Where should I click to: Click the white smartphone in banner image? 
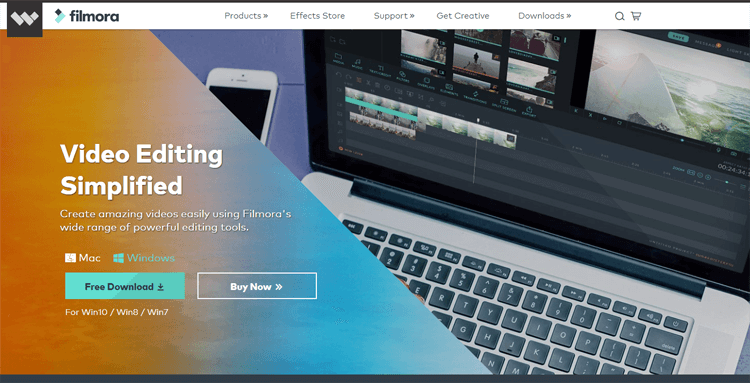242,104
